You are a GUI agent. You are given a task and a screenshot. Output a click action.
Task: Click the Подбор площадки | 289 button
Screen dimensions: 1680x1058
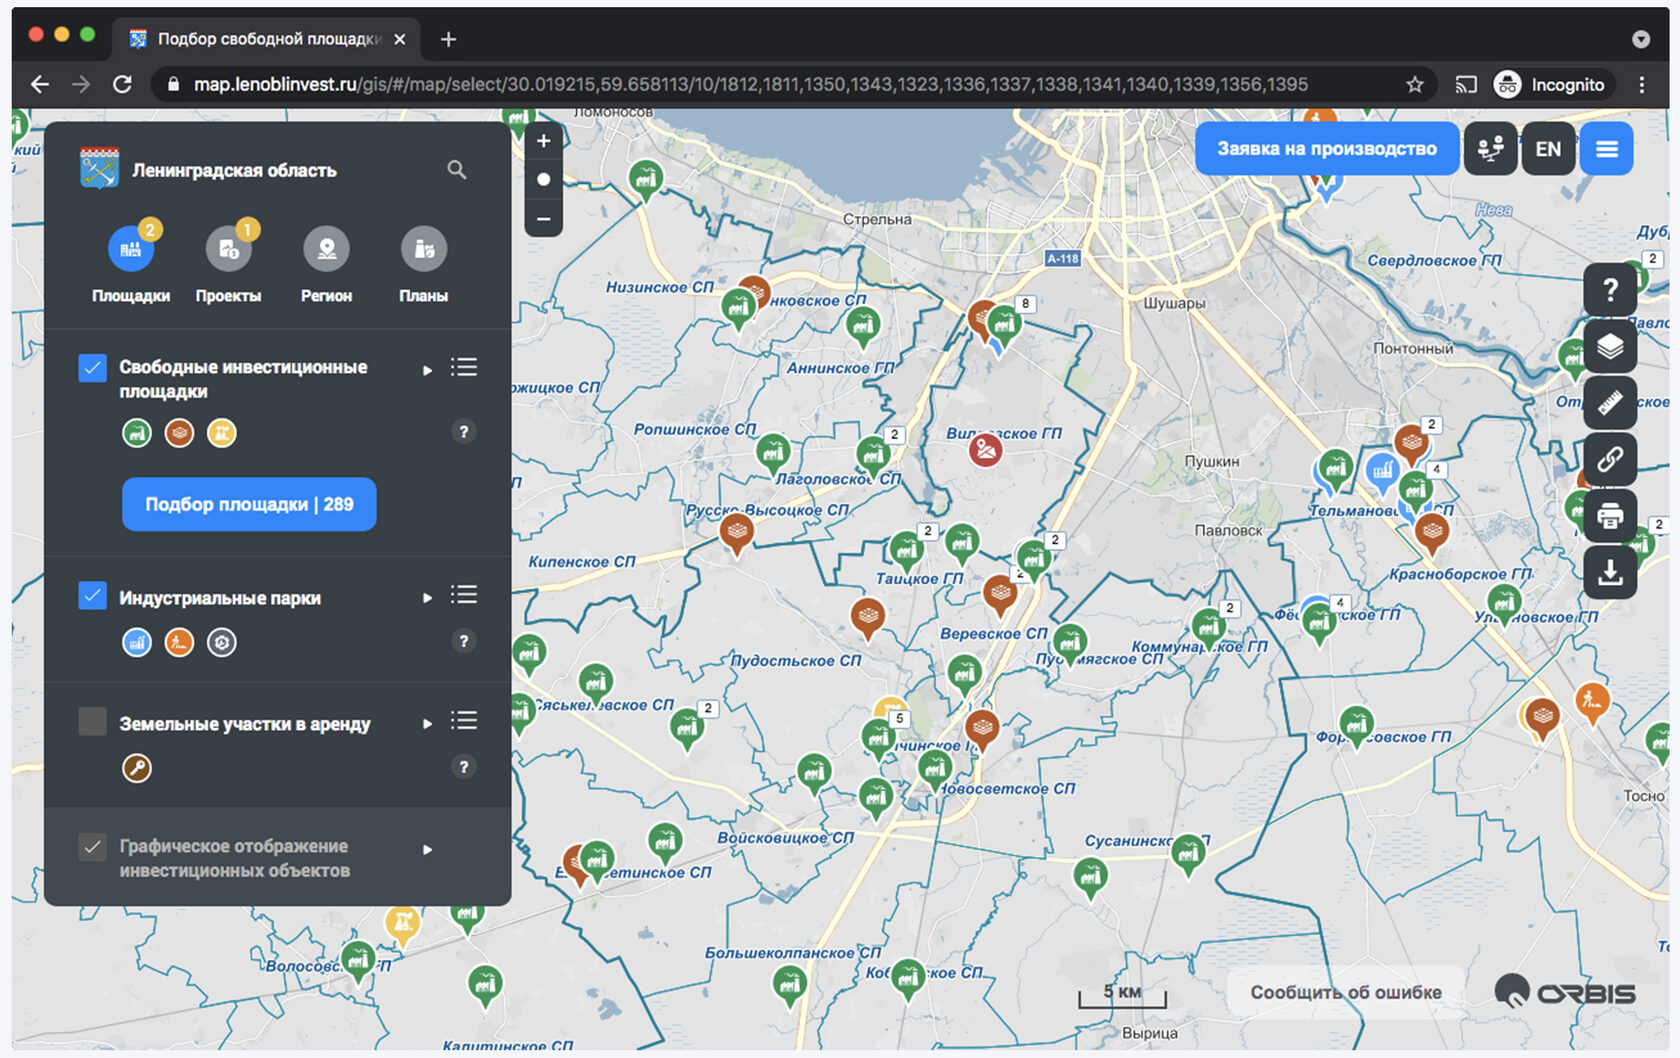(x=249, y=504)
